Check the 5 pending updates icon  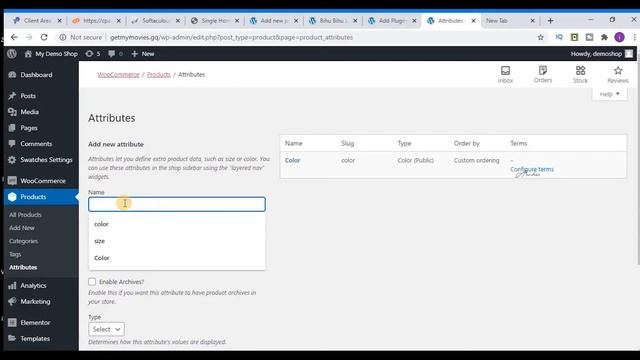click(x=93, y=54)
